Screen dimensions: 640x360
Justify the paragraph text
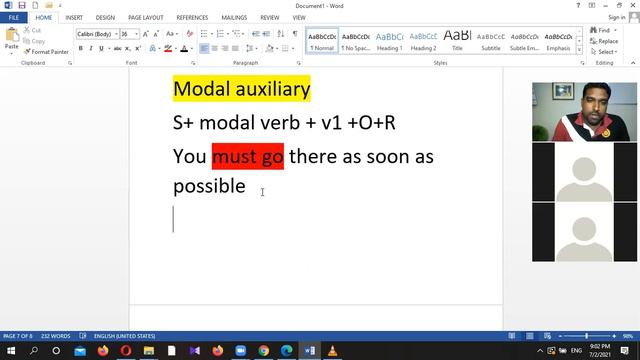(x=235, y=49)
